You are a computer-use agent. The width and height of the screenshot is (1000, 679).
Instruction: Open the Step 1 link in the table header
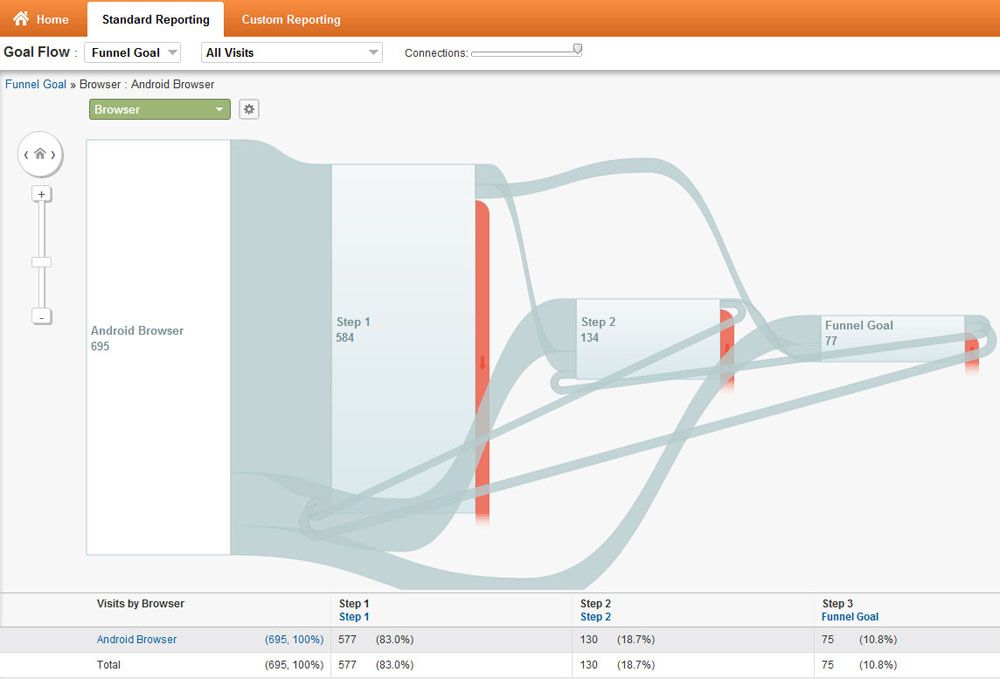[x=353, y=616]
